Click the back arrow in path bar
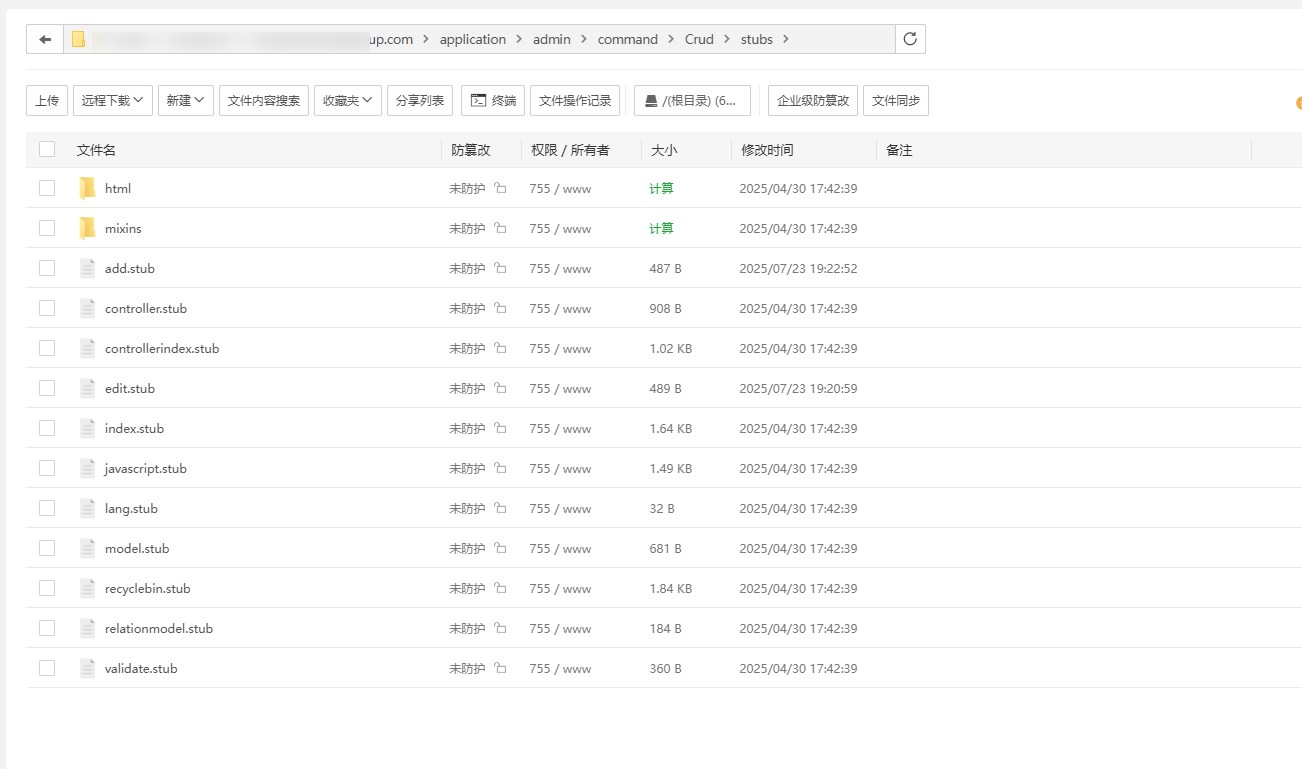The width and height of the screenshot is (1302, 769). click(x=45, y=39)
